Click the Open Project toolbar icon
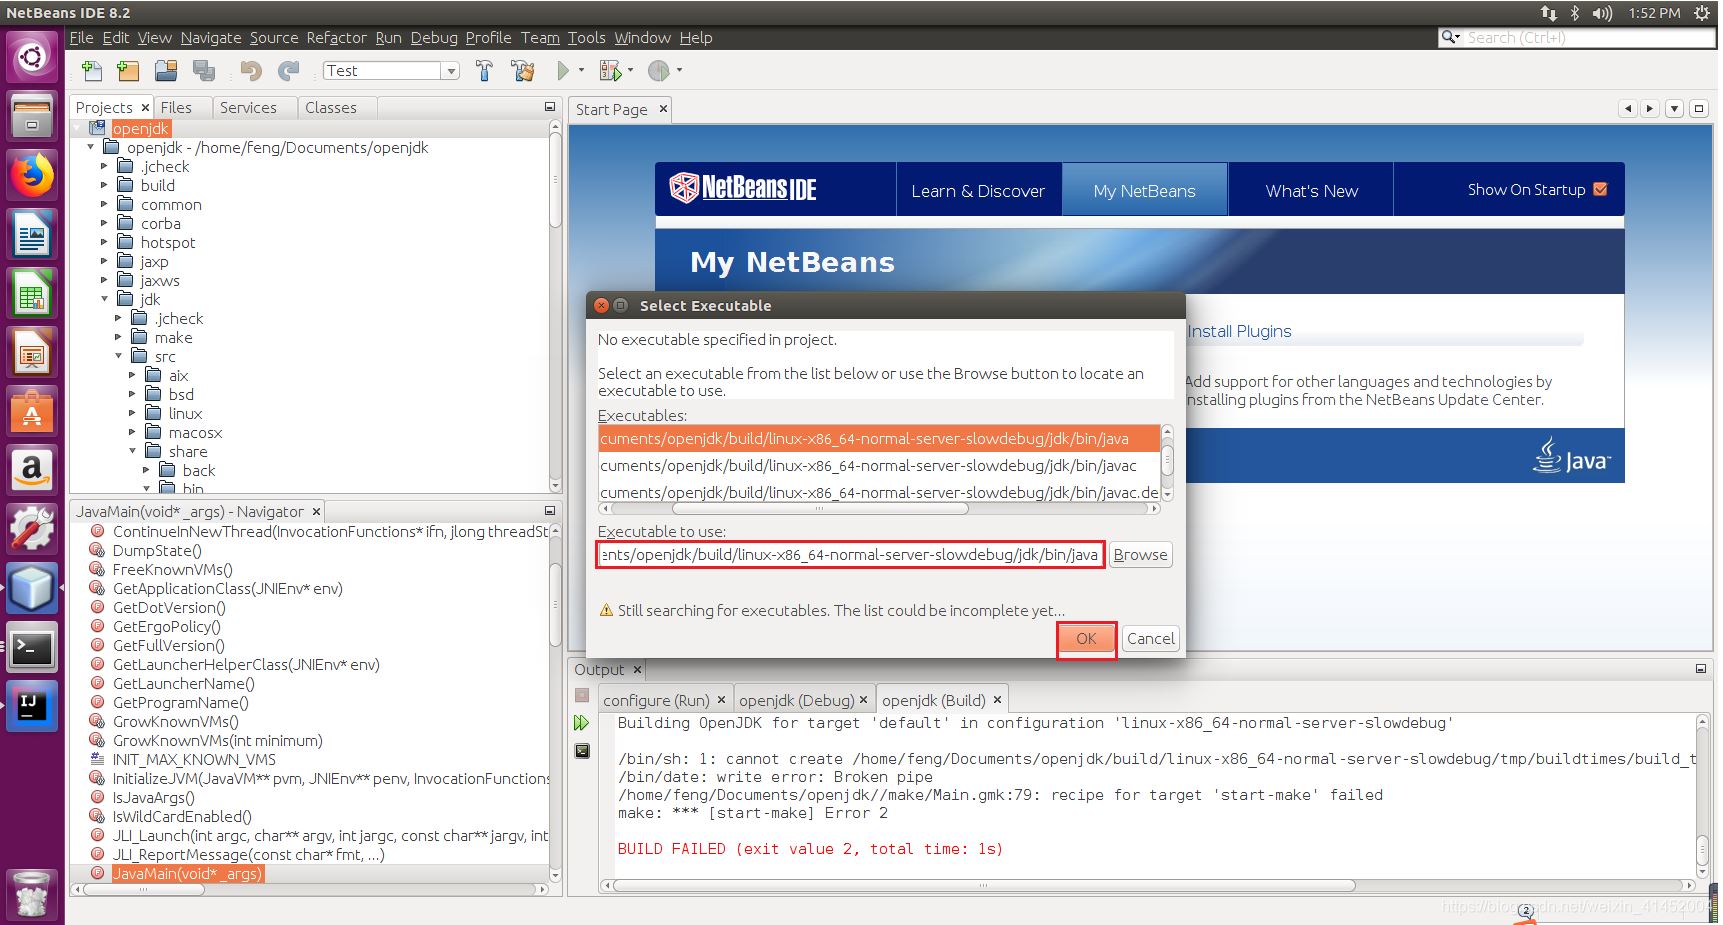Image resolution: width=1723 pixels, height=925 pixels. [x=166, y=71]
